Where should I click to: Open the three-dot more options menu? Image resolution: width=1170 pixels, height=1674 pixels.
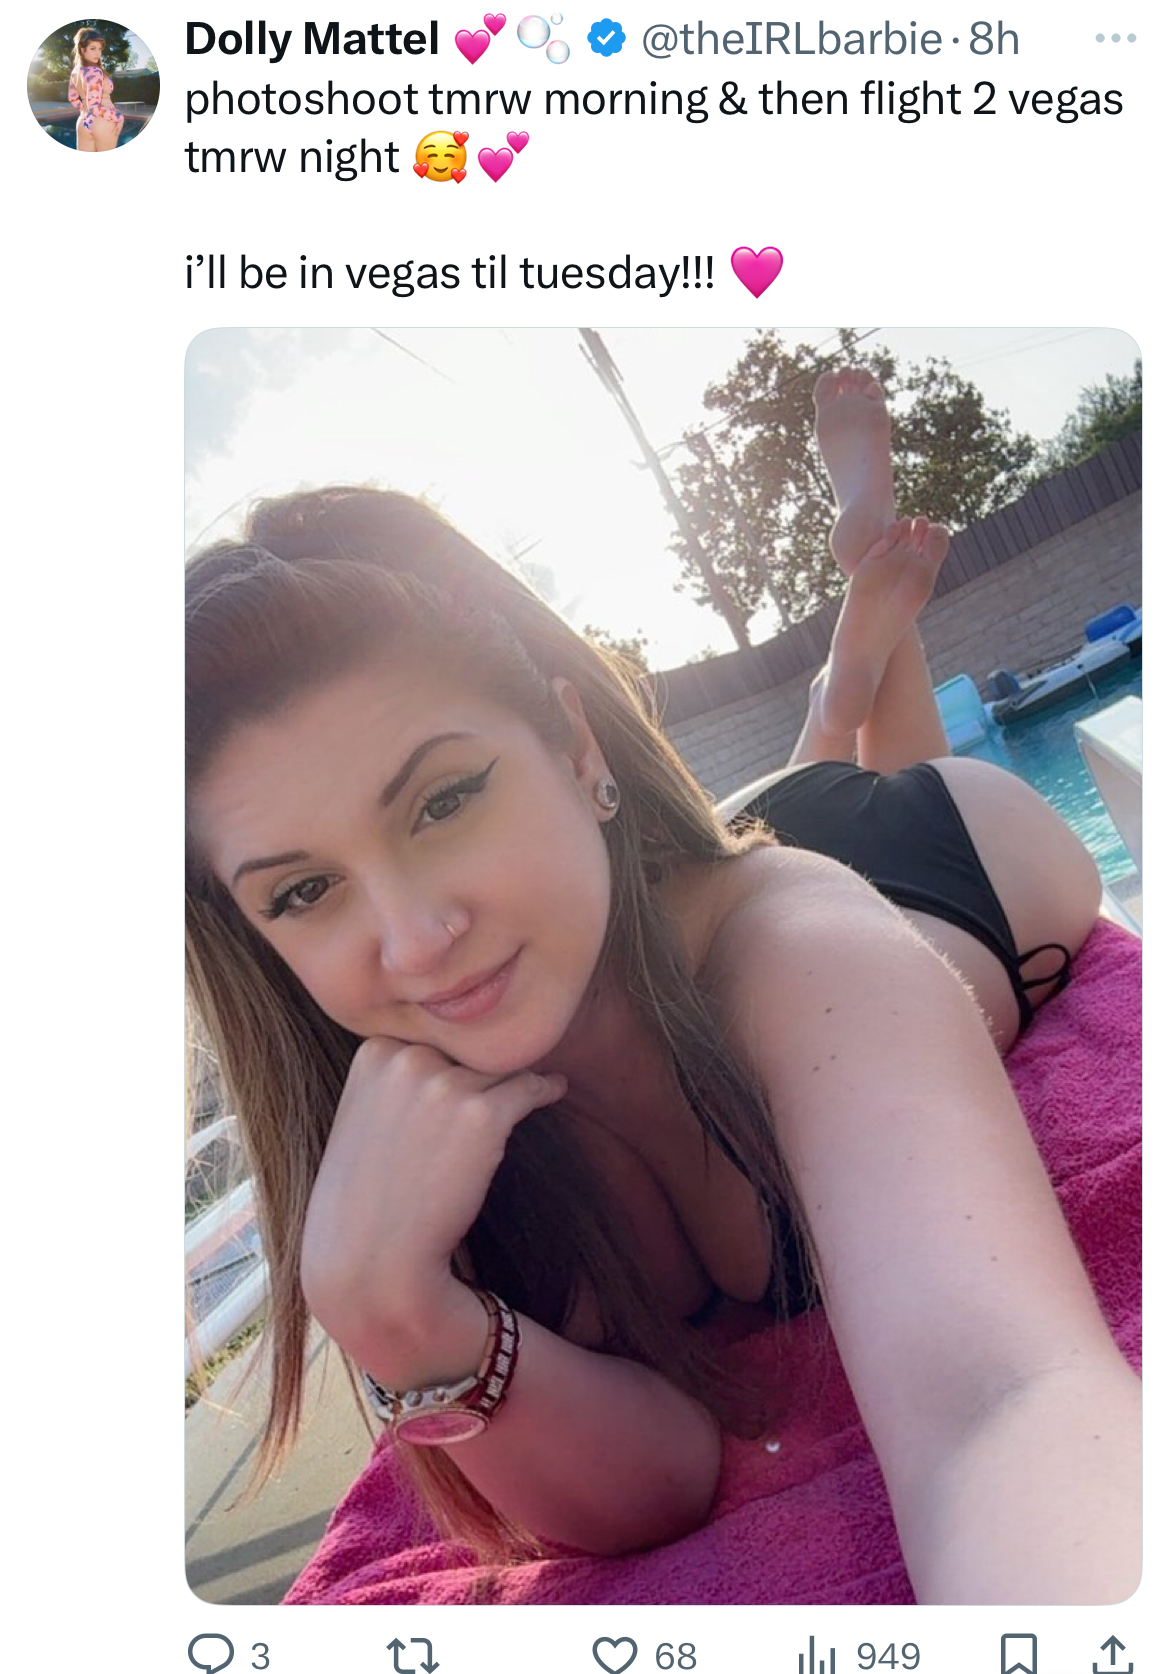pyautogui.click(x=1115, y=39)
